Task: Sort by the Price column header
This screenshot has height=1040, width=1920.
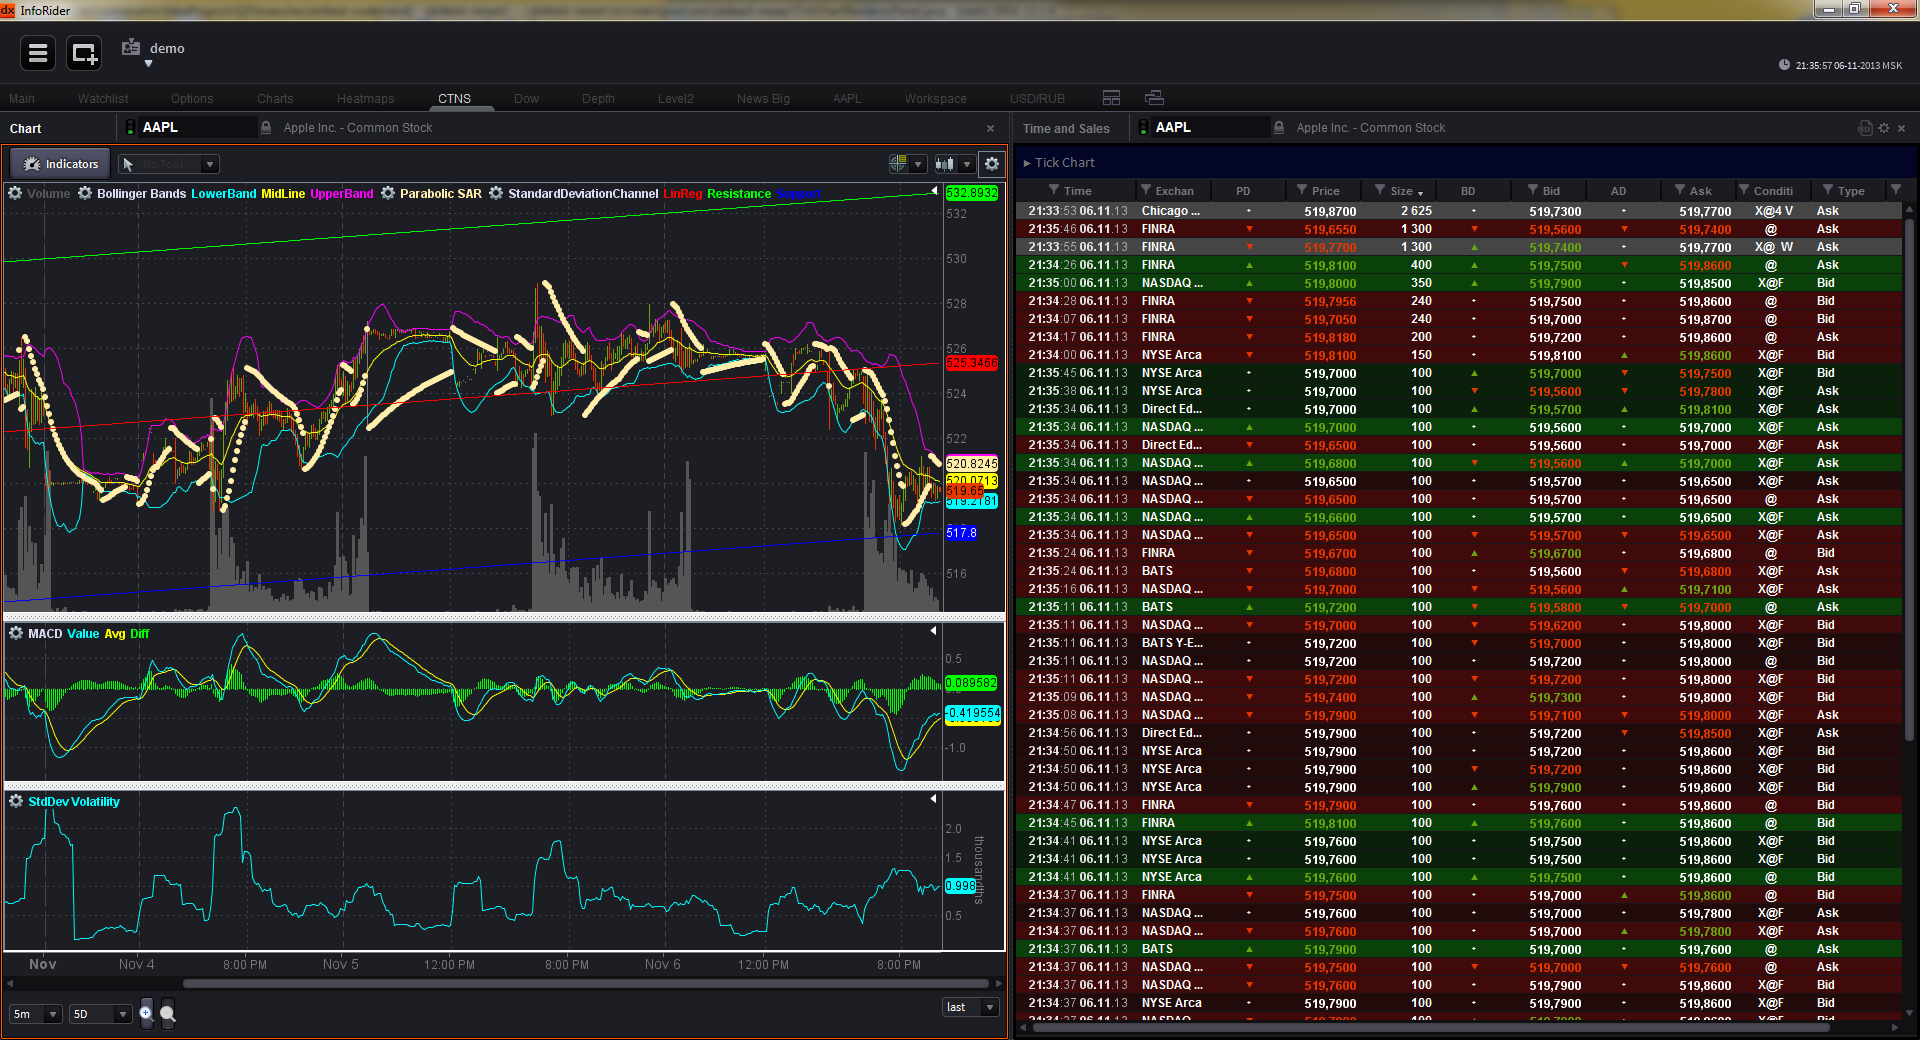Action: pos(1325,191)
